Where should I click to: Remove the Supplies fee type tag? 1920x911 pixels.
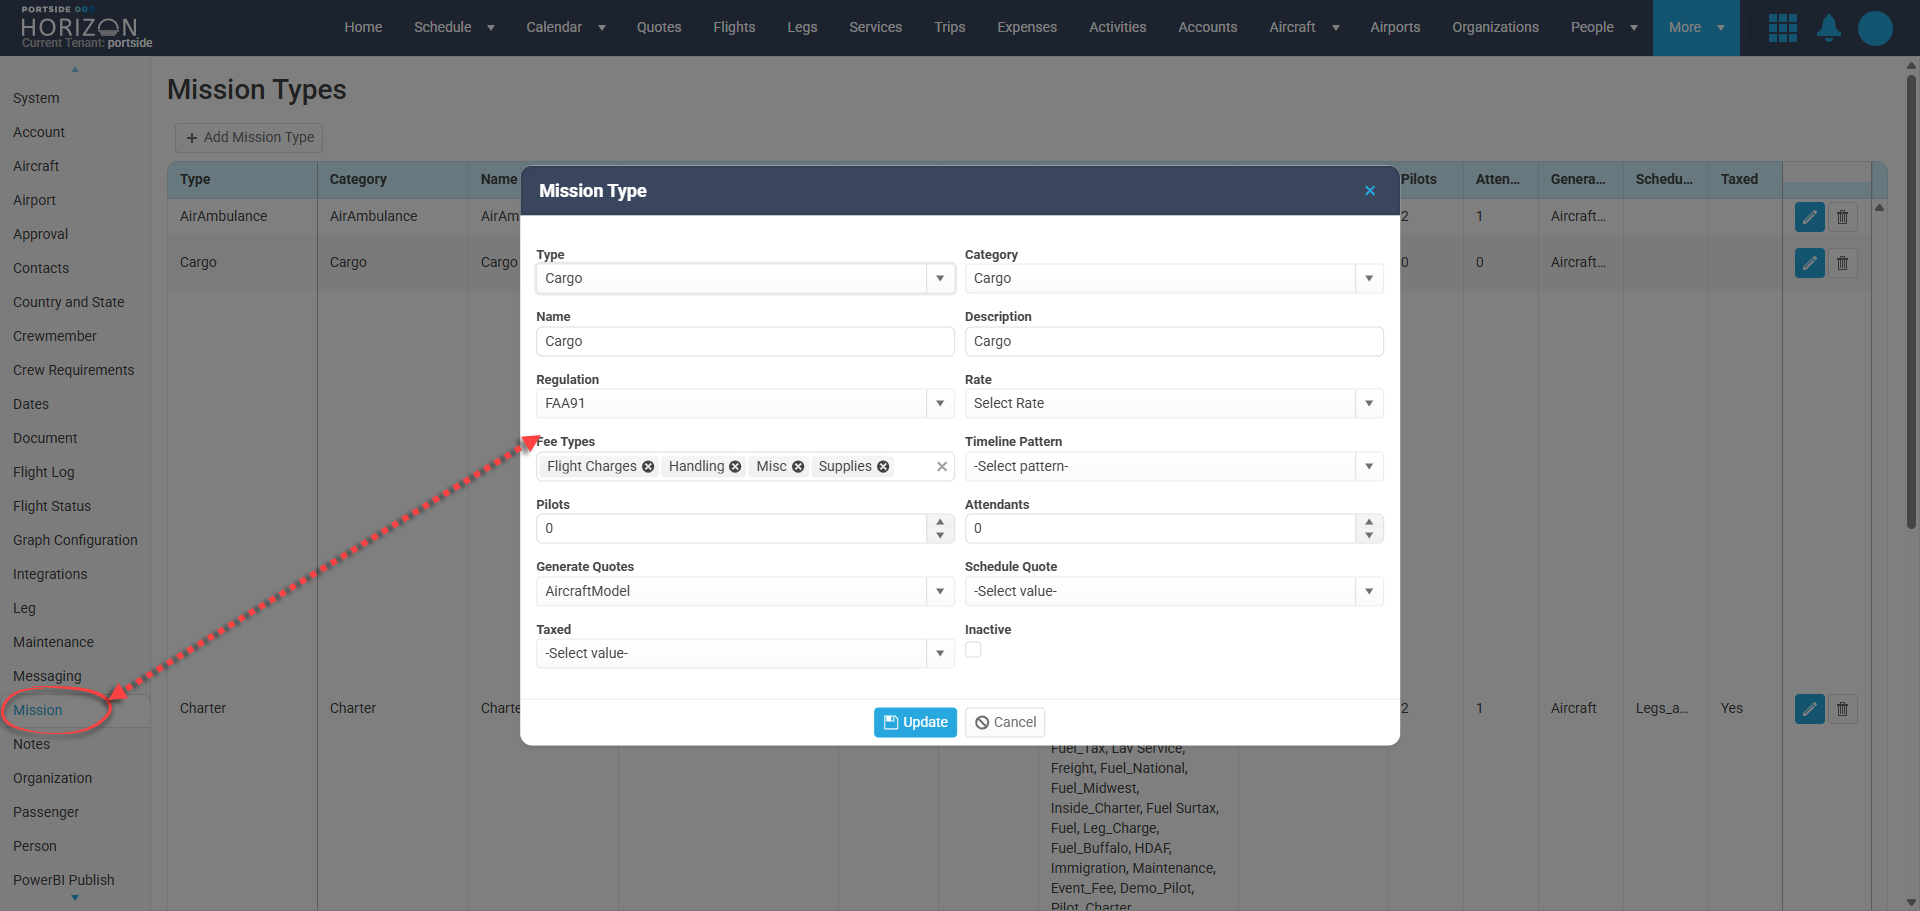pos(883,467)
